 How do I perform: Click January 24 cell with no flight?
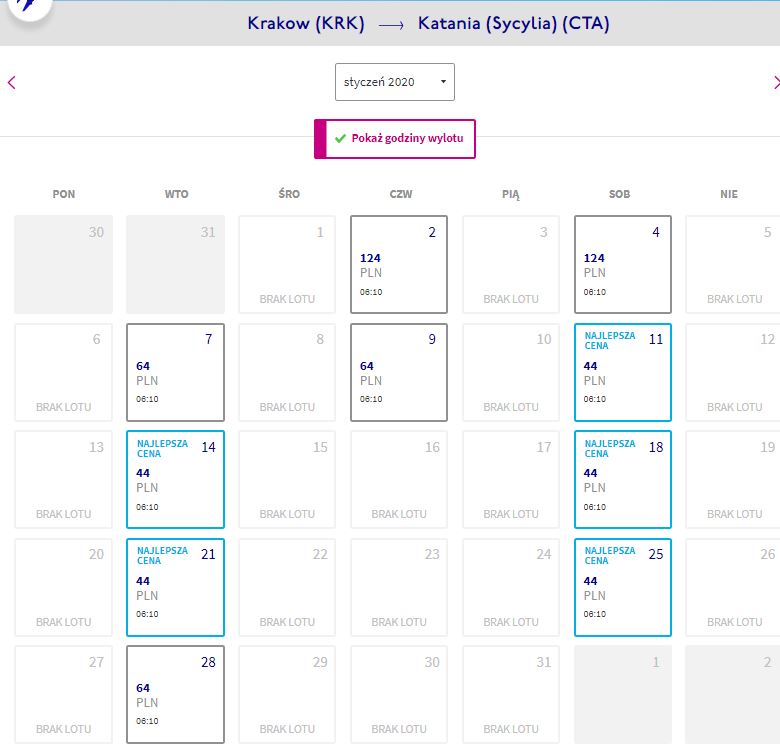(x=511, y=587)
